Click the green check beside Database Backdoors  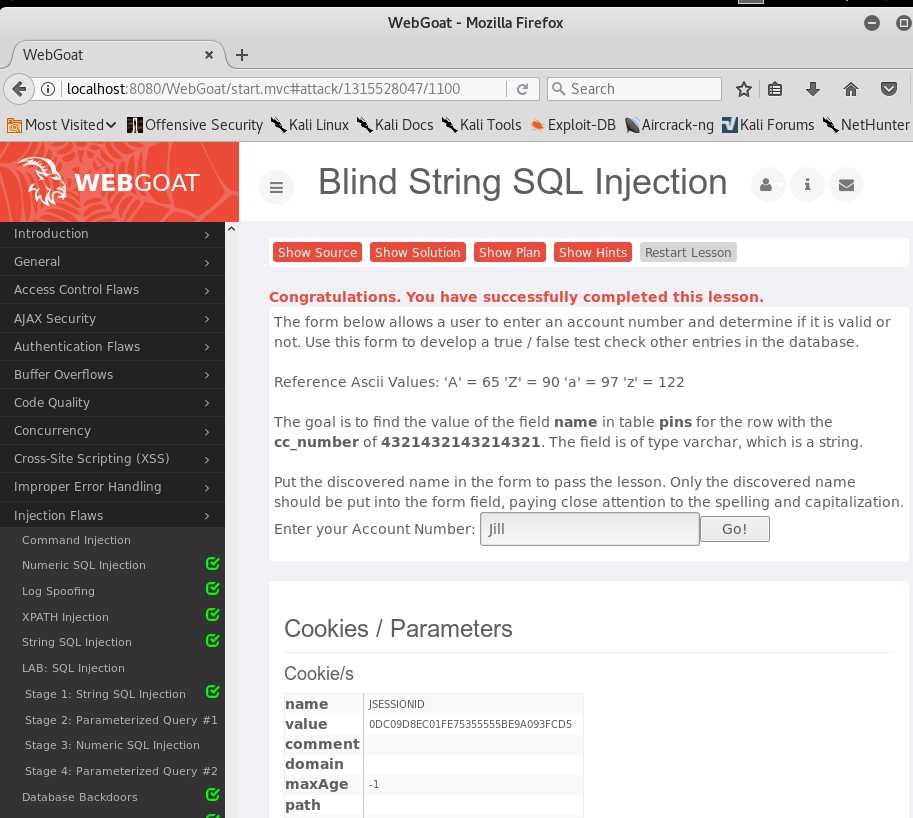point(213,795)
